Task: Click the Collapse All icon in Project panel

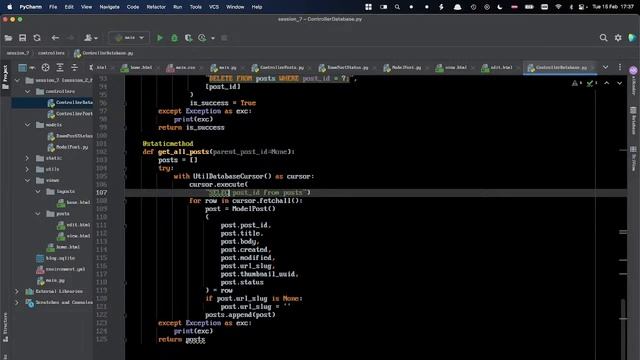Action: [74, 67]
